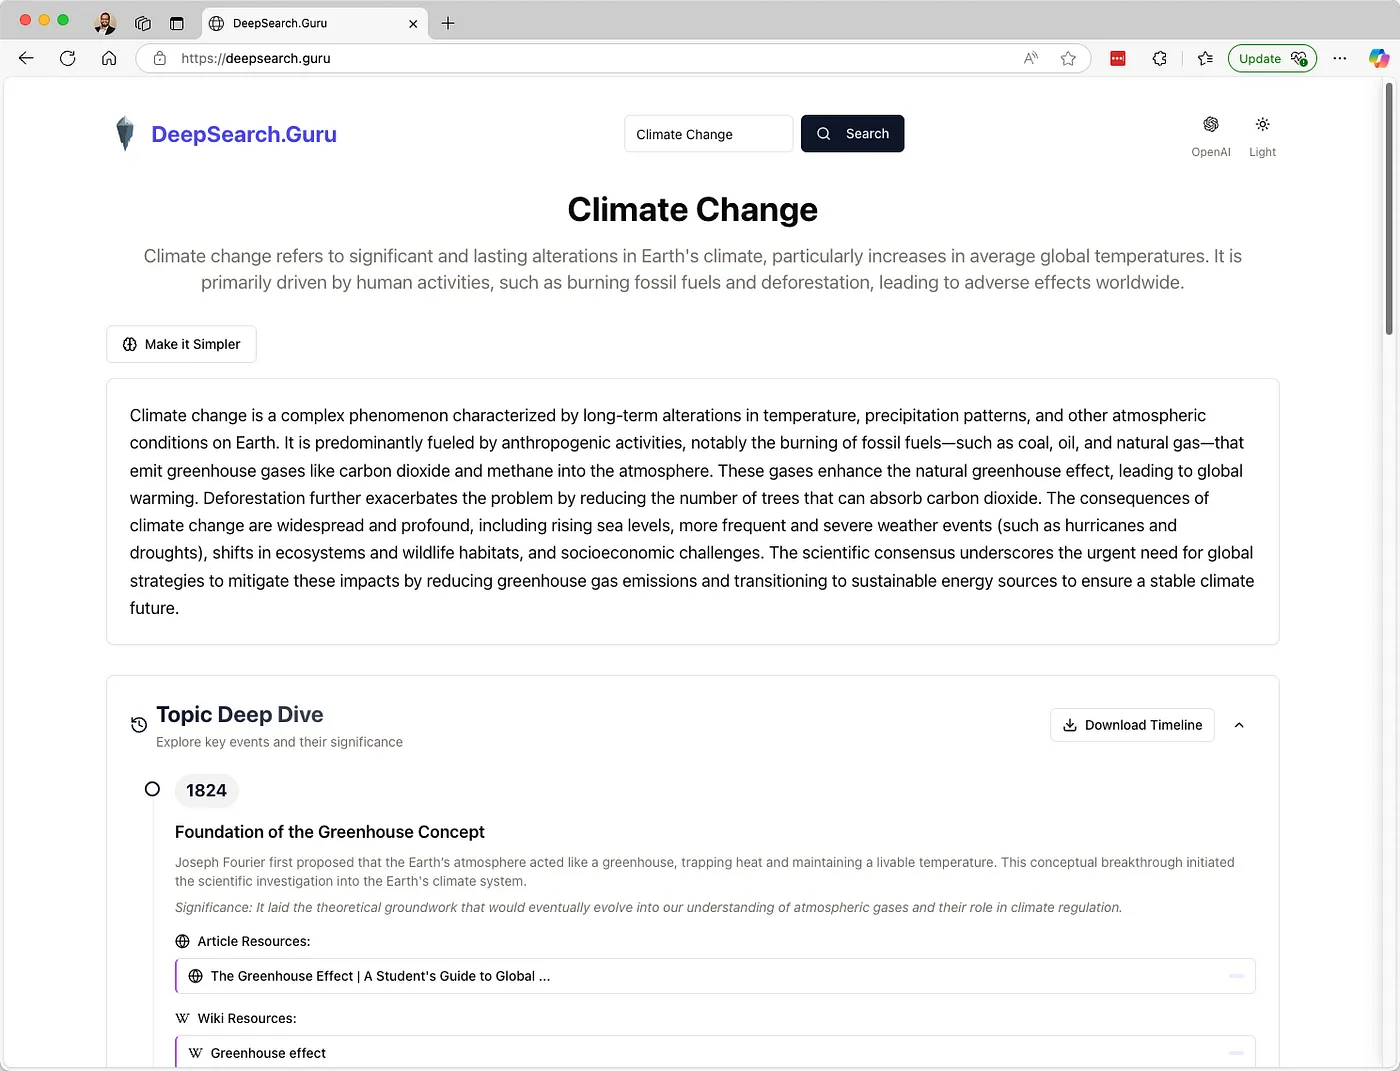Open the Greenhouse effect wiki resource

click(268, 1053)
